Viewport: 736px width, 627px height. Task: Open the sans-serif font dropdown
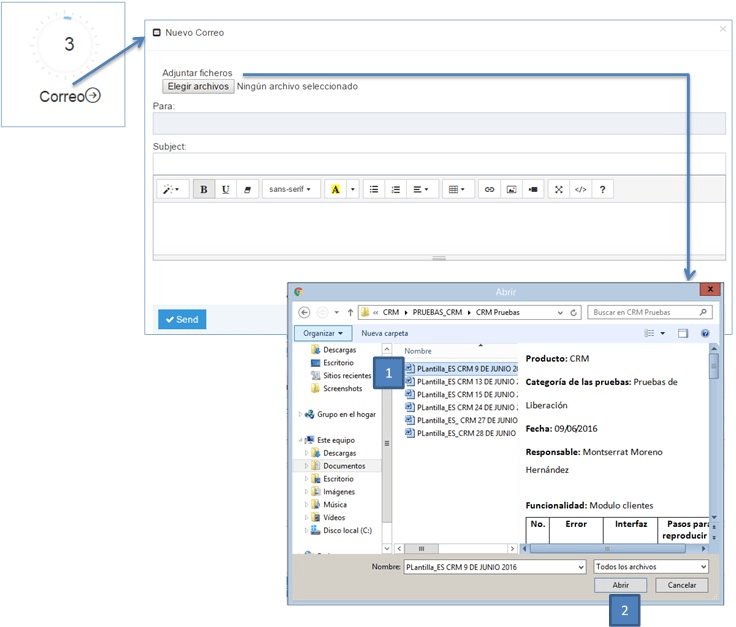pyautogui.click(x=290, y=189)
